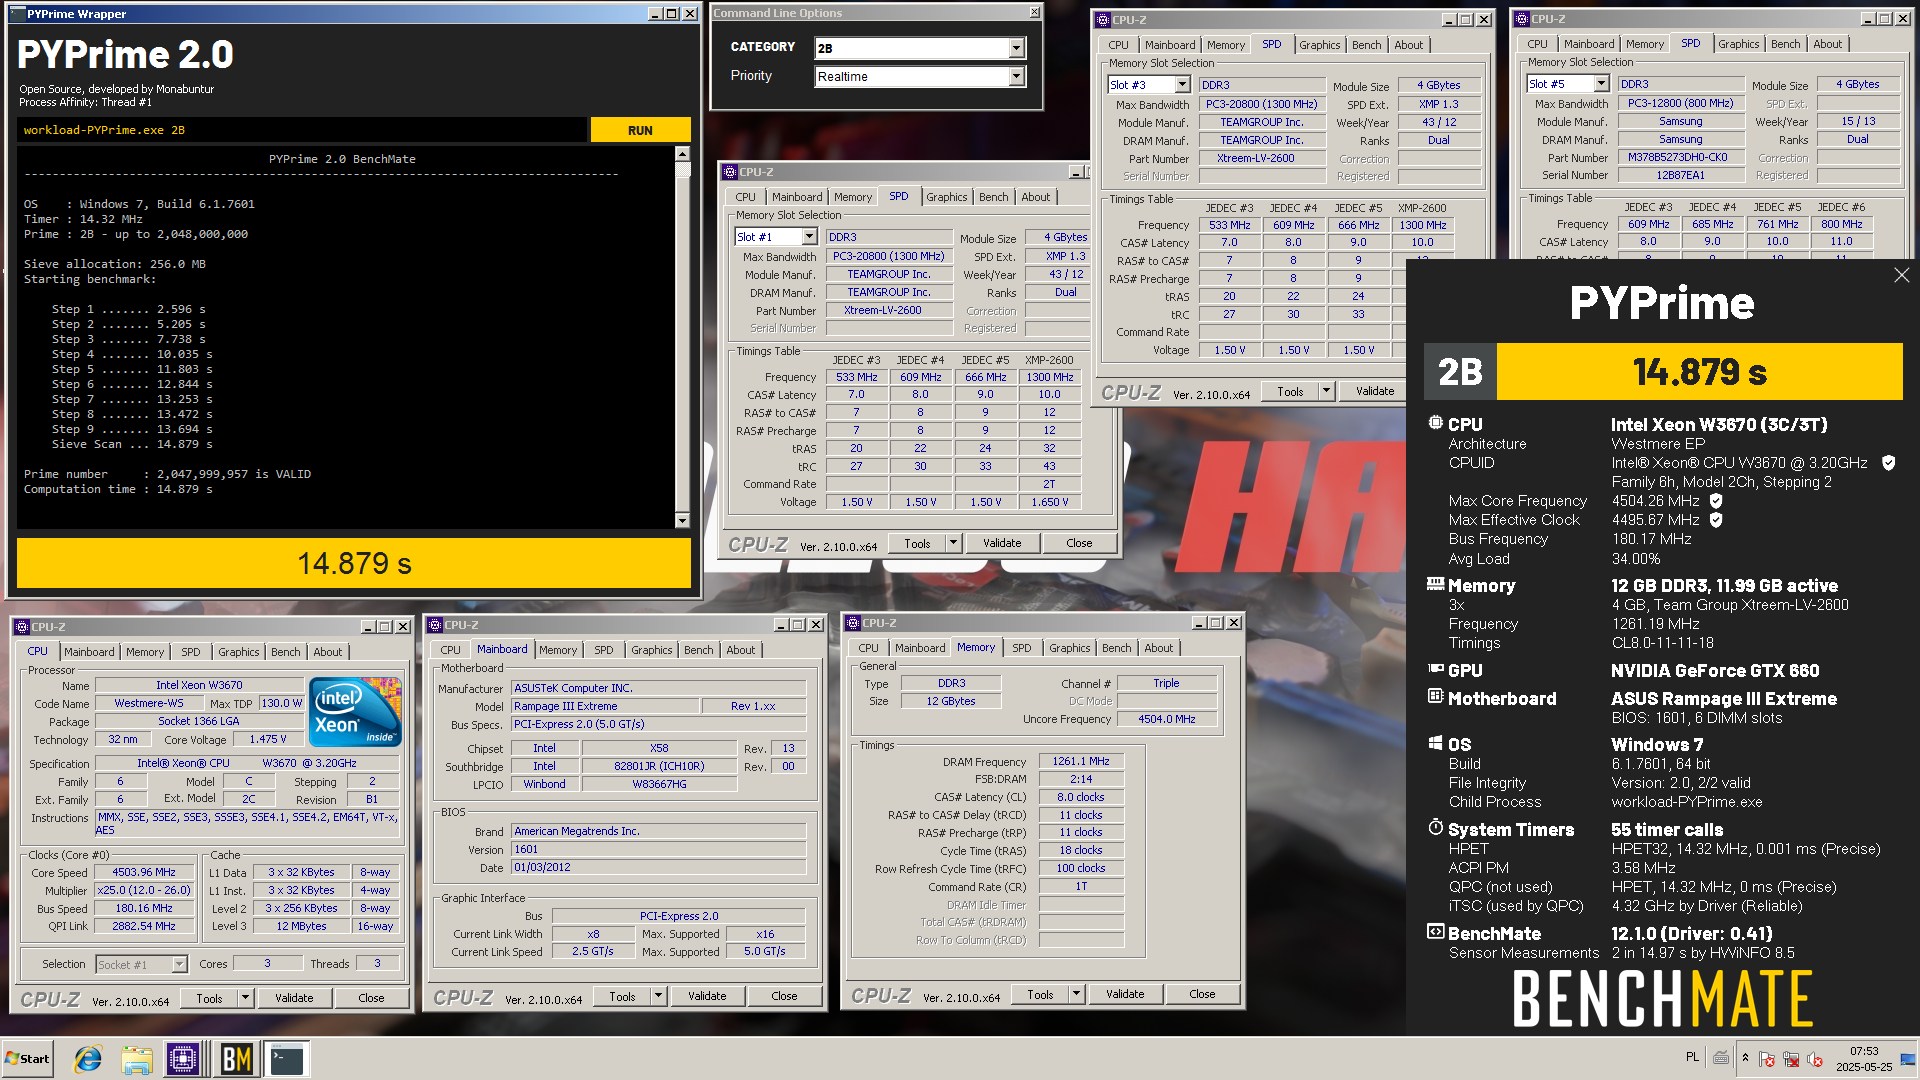The image size is (1920, 1080).
Task: Switch to Mainboard tab in CPU-Z CPU window
Action: [x=89, y=652]
